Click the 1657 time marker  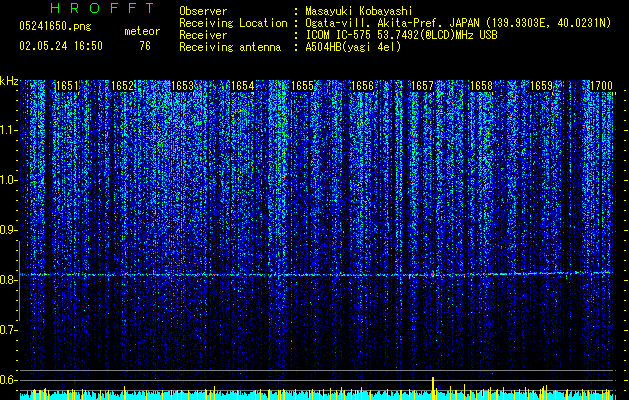coord(422,86)
